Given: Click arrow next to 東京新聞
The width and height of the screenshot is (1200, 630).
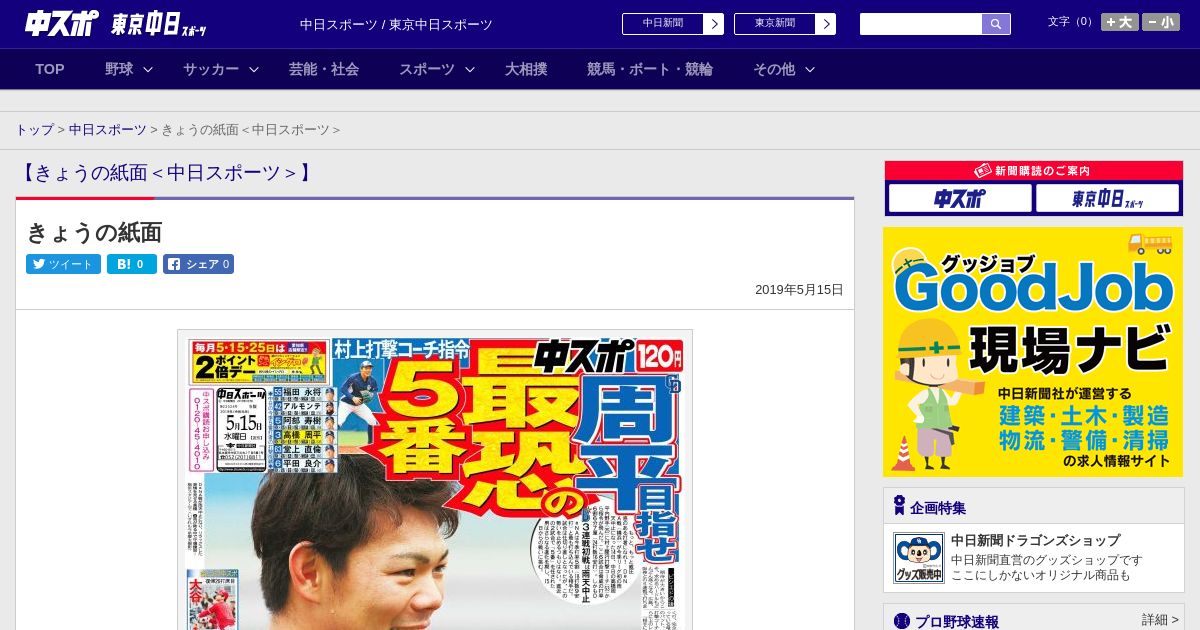Looking at the screenshot, I should click(826, 24).
